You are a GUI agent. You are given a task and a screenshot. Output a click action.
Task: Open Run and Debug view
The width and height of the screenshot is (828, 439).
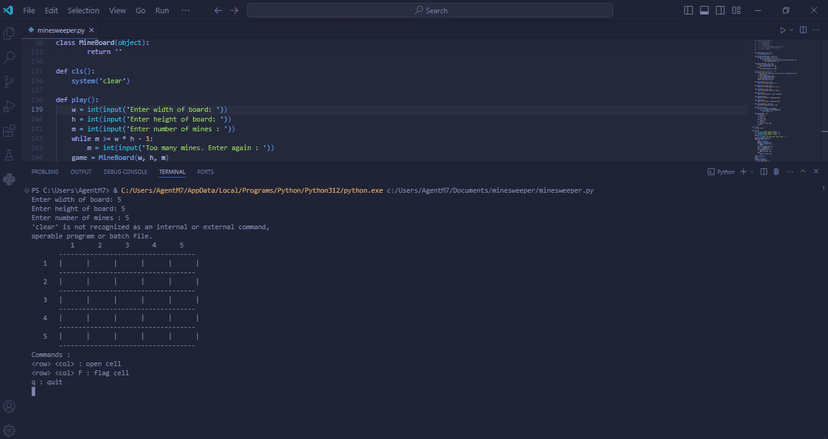coord(9,106)
